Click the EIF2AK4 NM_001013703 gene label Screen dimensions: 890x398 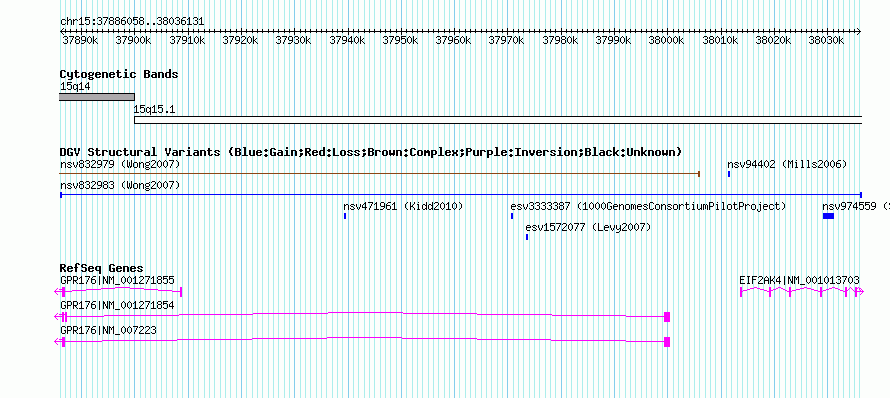coord(799,280)
